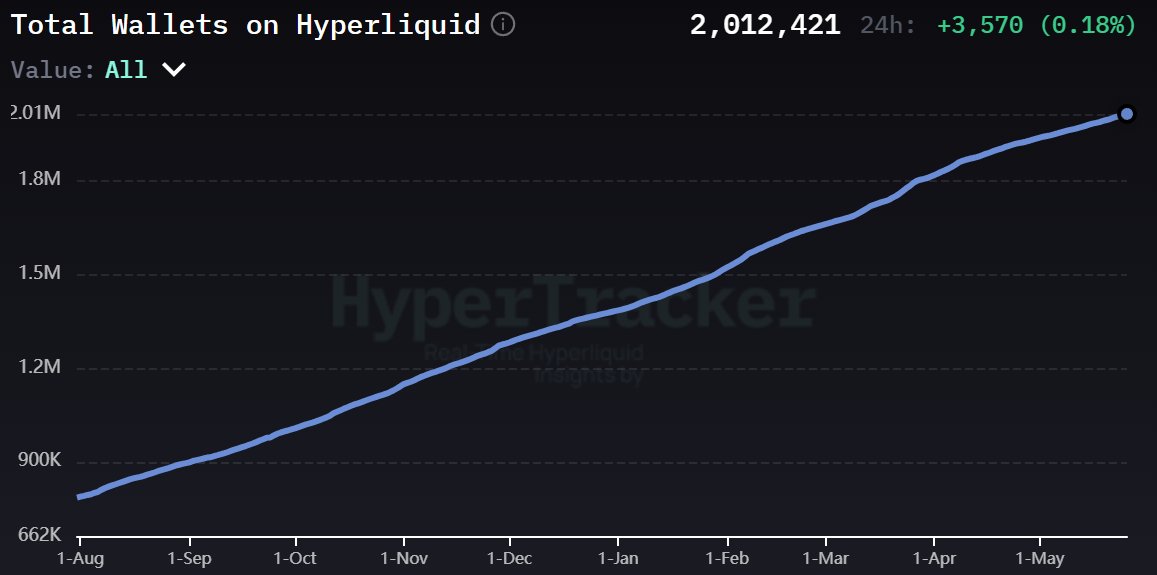The image size is (1157, 575).
Task: Click the '24h:' label
Action: (888, 26)
